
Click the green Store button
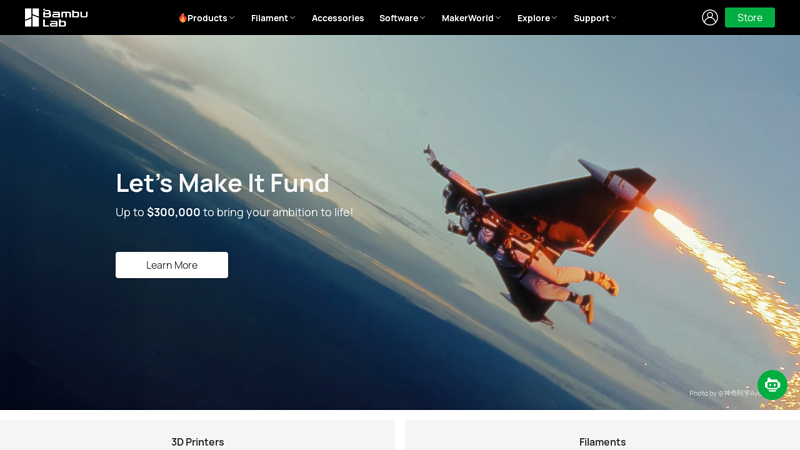749,18
